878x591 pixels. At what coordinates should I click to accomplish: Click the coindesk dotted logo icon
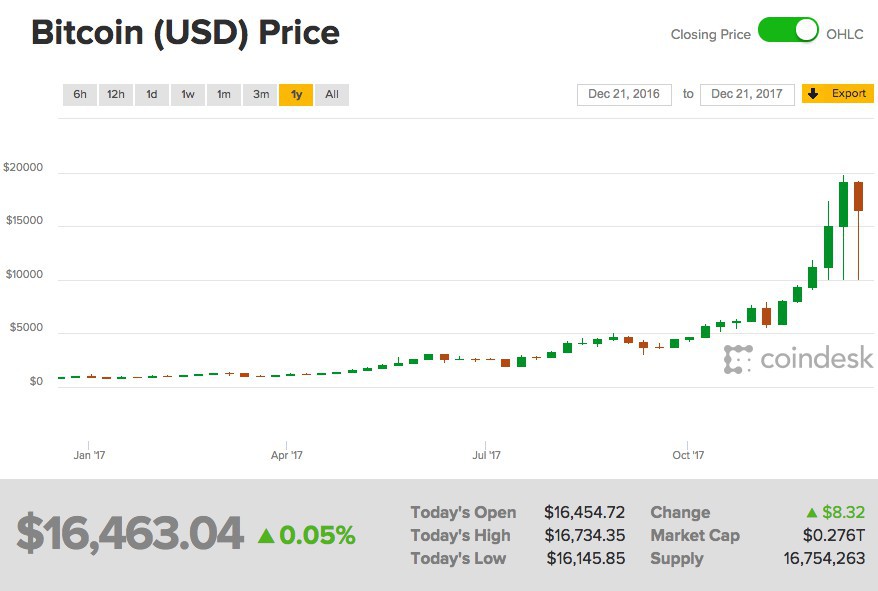click(x=737, y=357)
